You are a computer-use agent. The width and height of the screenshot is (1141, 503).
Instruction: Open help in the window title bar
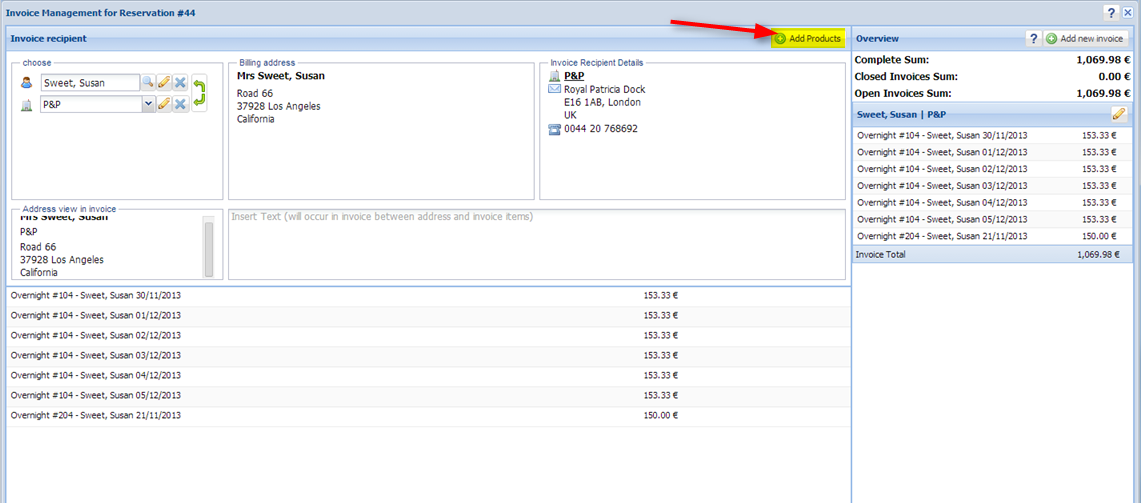[1111, 12]
